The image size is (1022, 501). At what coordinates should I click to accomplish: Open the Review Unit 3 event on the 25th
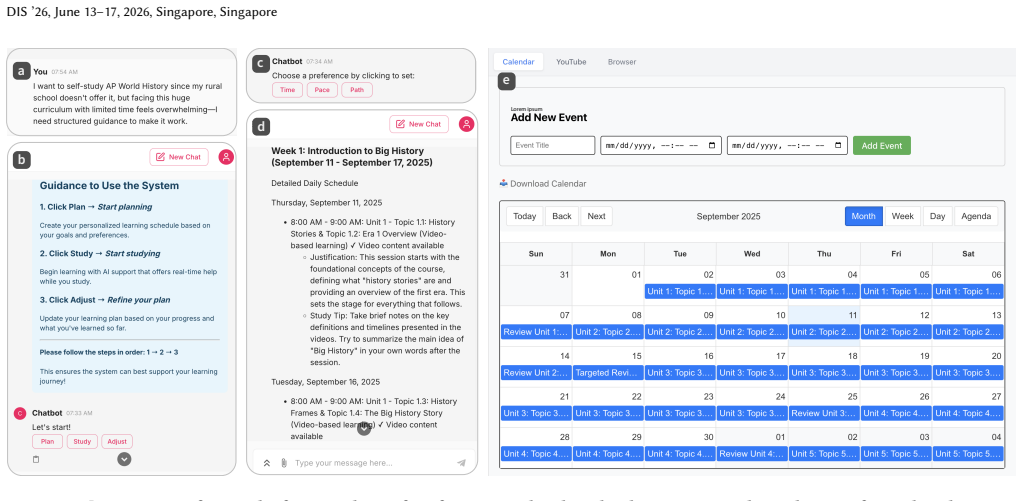[824, 413]
